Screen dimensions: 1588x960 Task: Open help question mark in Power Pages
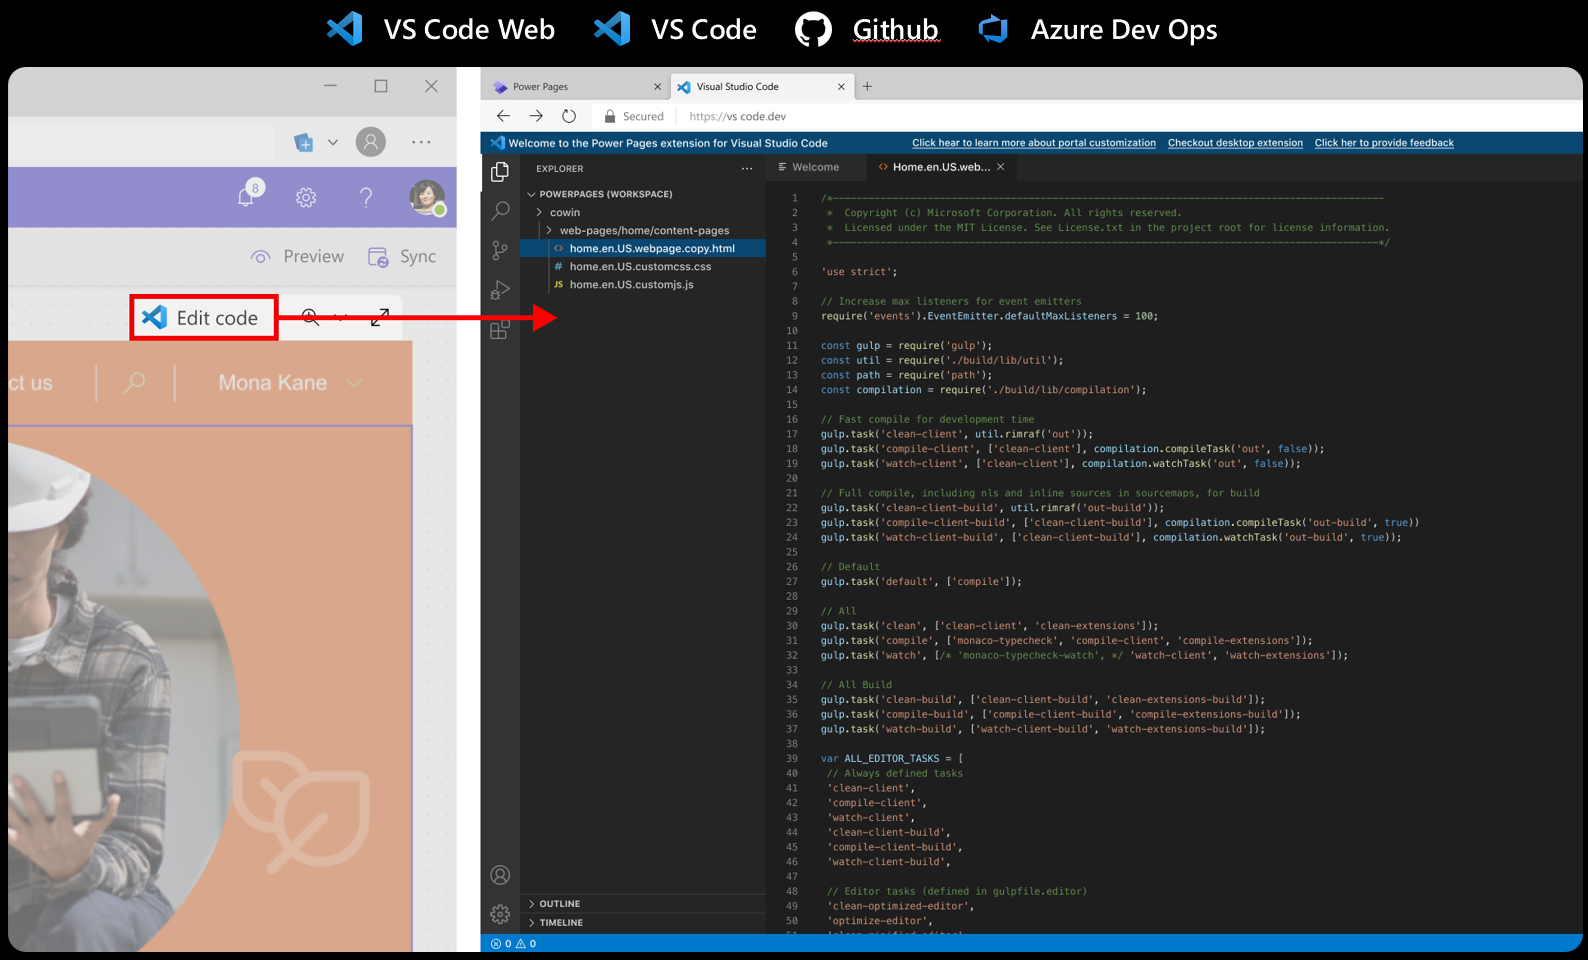click(366, 197)
